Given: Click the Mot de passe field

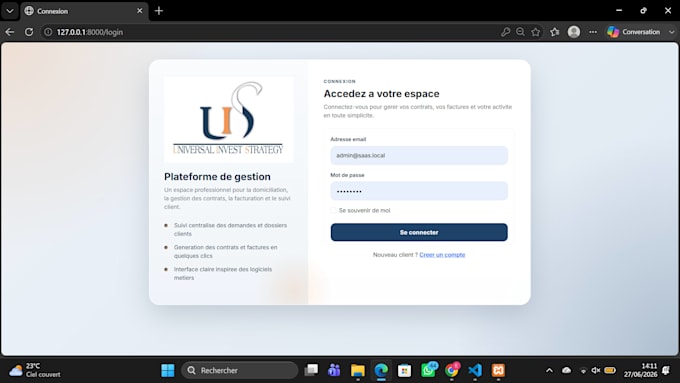Looking at the screenshot, I should point(419,191).
